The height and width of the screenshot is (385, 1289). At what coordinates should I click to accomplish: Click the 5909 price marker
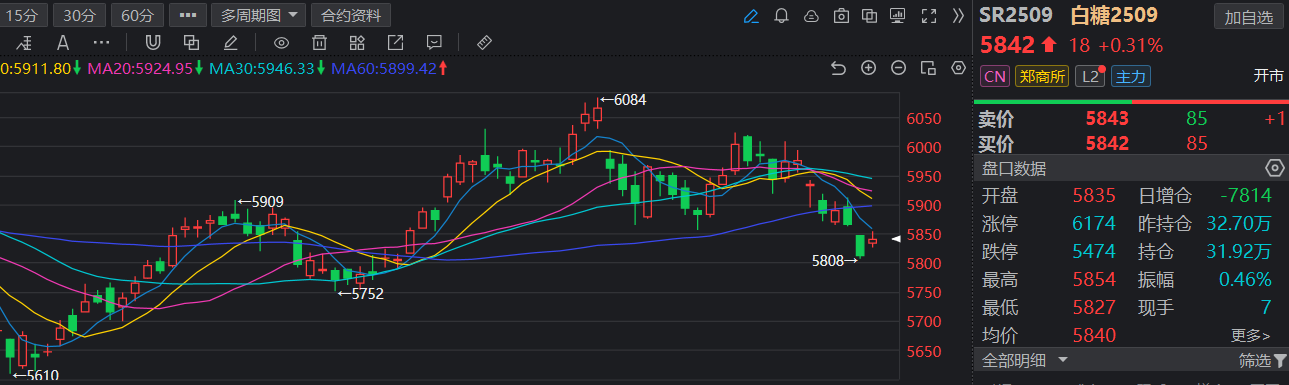click(x=260, y=201)
